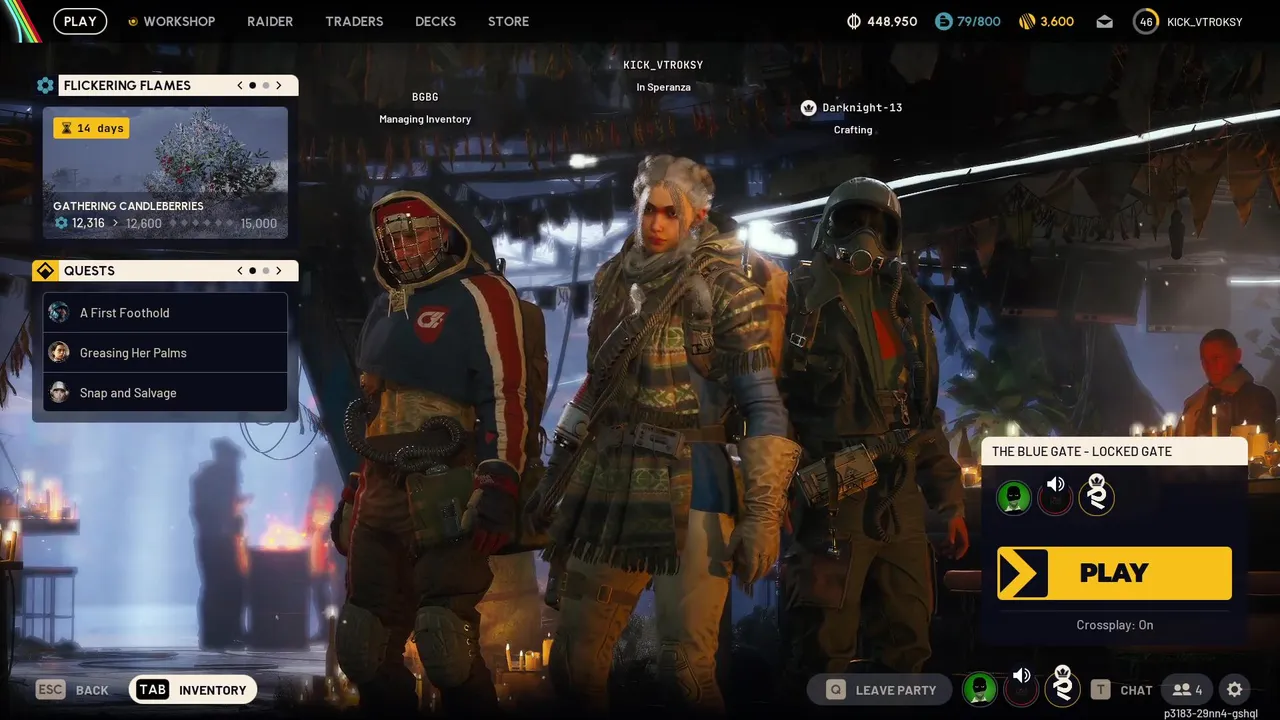Screen dimensions: 1280x720
Task: Click the coin currency icon beside 448,950
Action: click(x=853, y=21)
